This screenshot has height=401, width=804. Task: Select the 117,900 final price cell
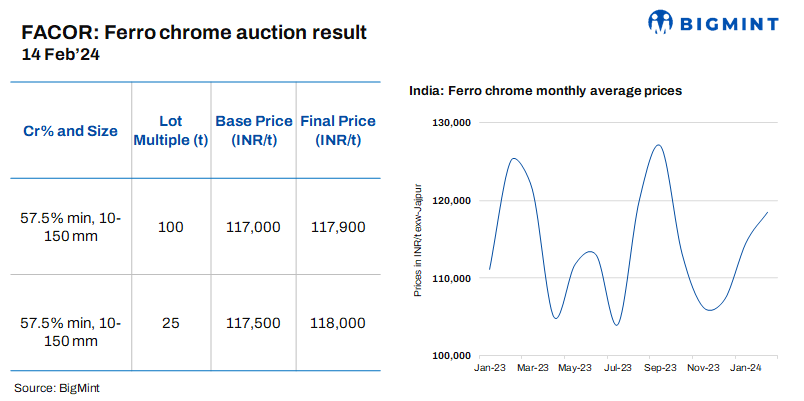[338, 227]
